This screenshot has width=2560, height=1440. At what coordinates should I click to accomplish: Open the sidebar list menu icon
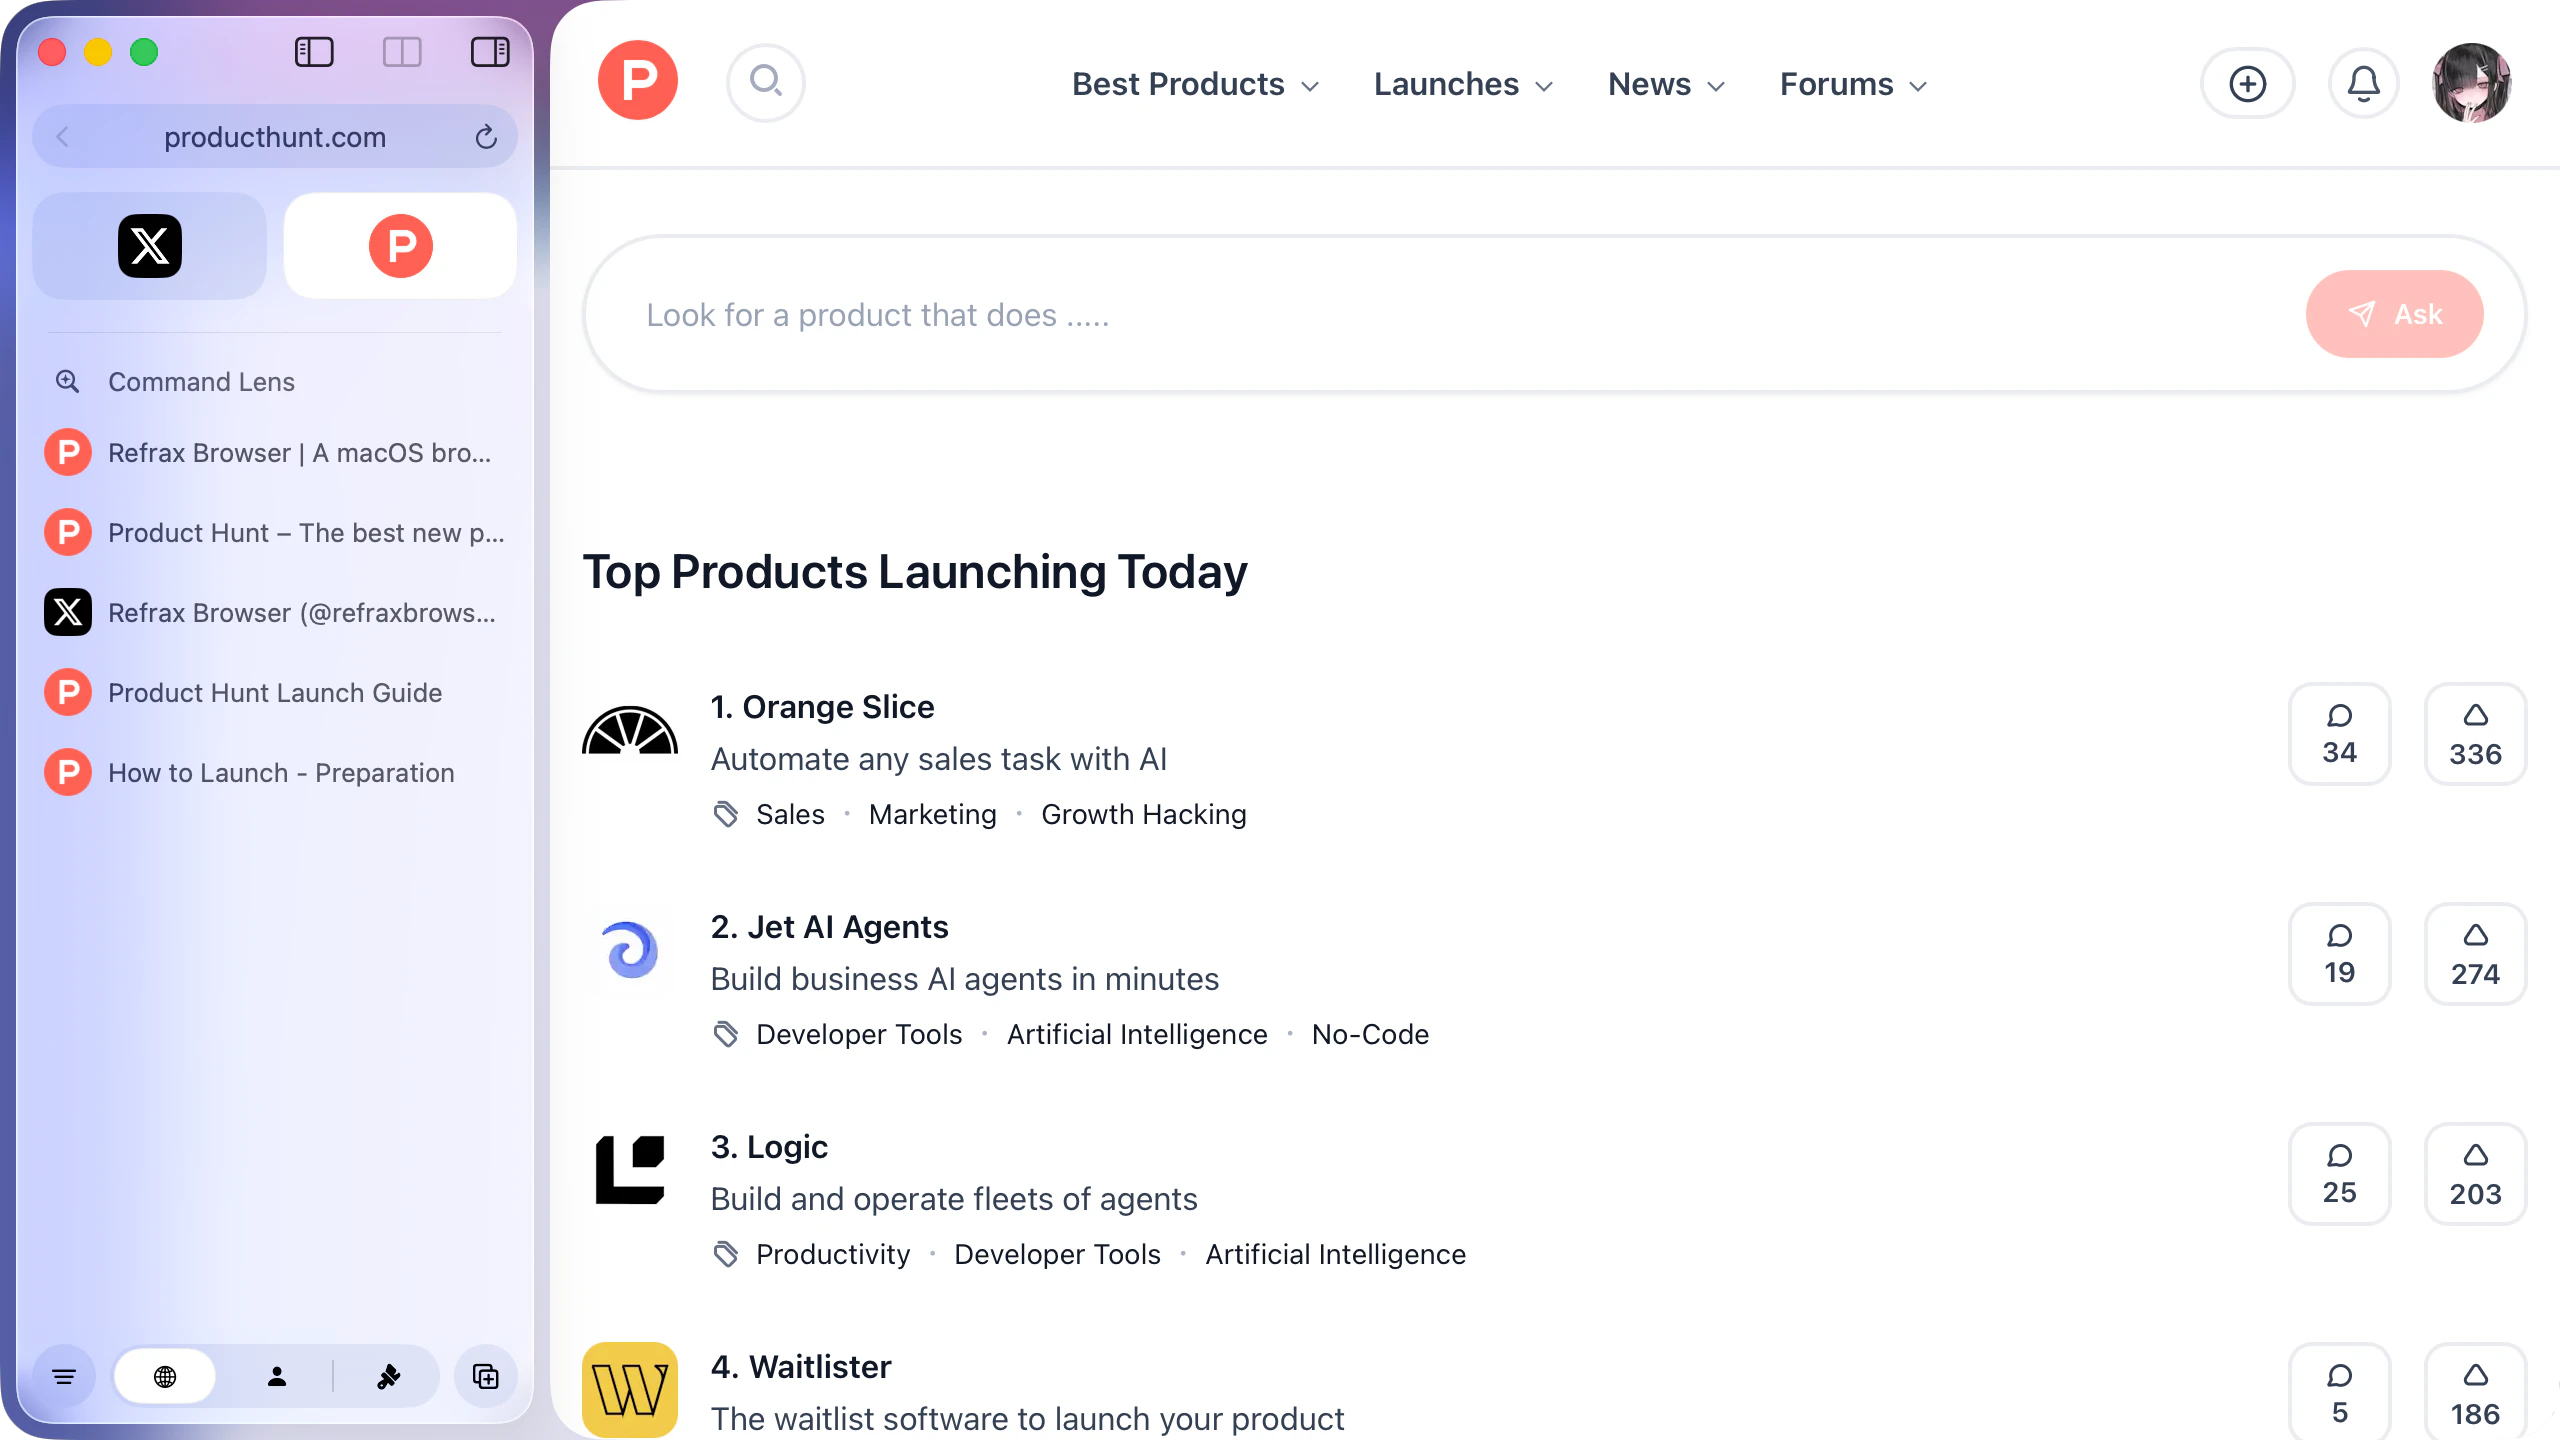(x=64, y=1377)
